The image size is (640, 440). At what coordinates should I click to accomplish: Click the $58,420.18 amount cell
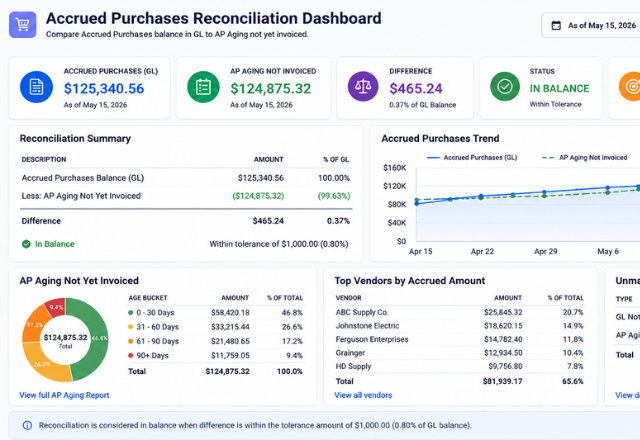point(230,313)
